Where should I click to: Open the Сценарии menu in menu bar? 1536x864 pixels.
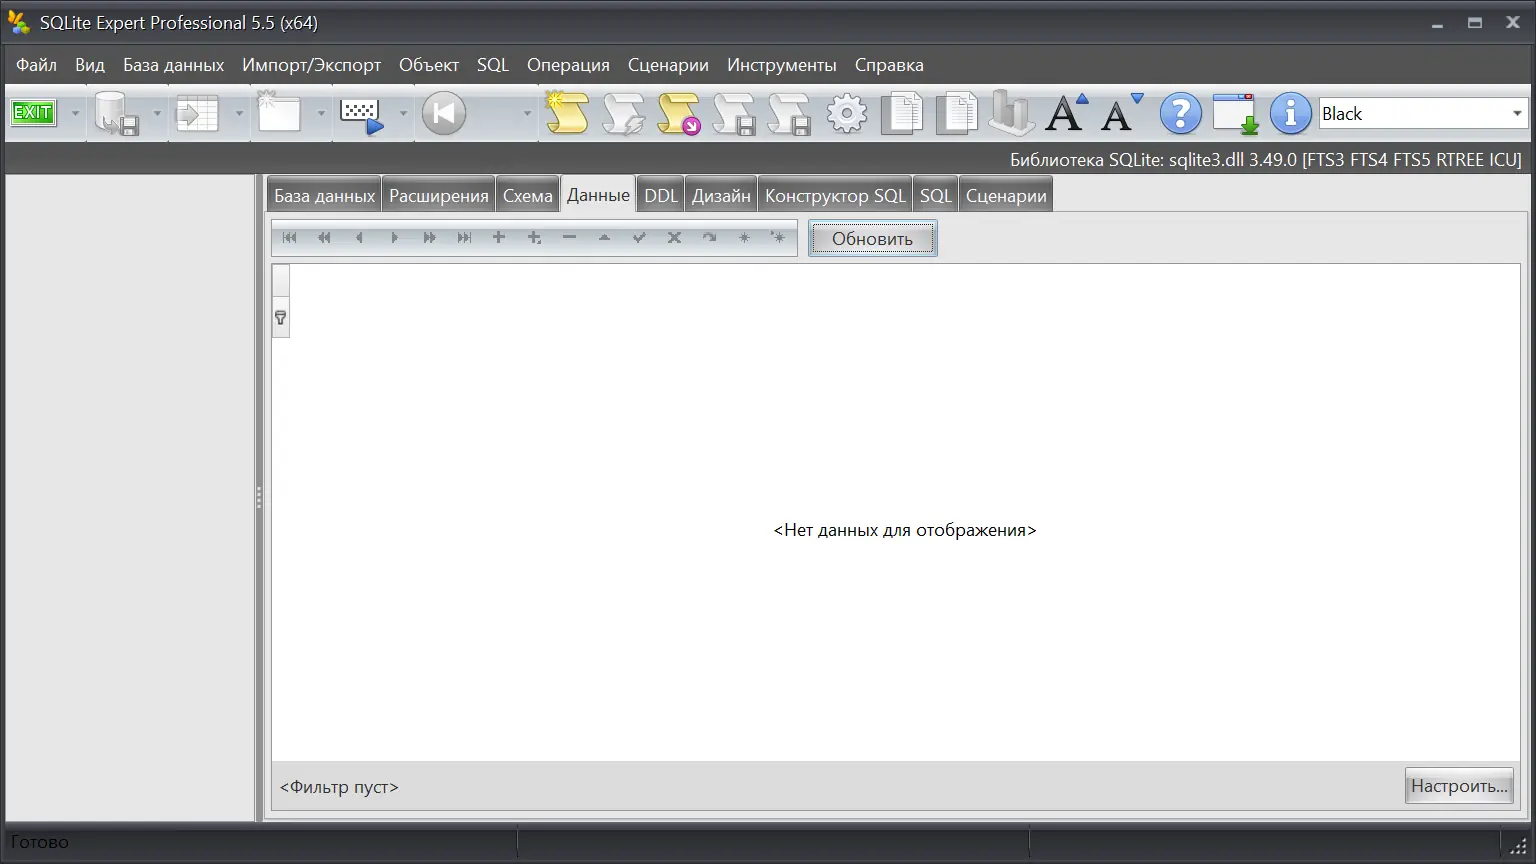(x=668, y=65)
